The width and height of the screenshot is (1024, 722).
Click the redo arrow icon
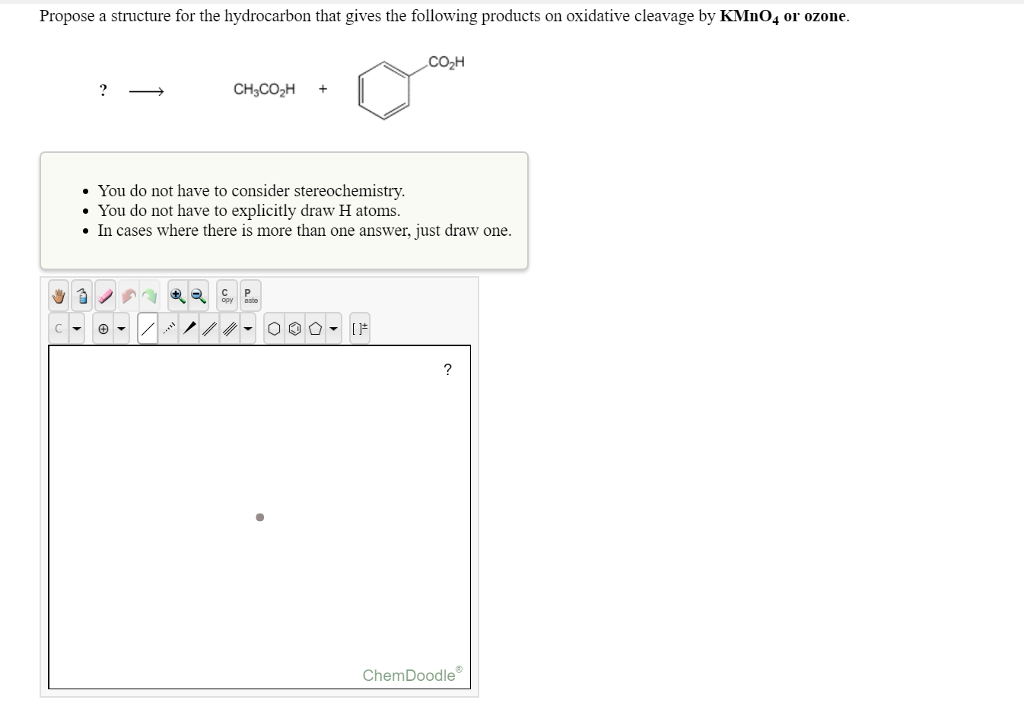[149, 295]
